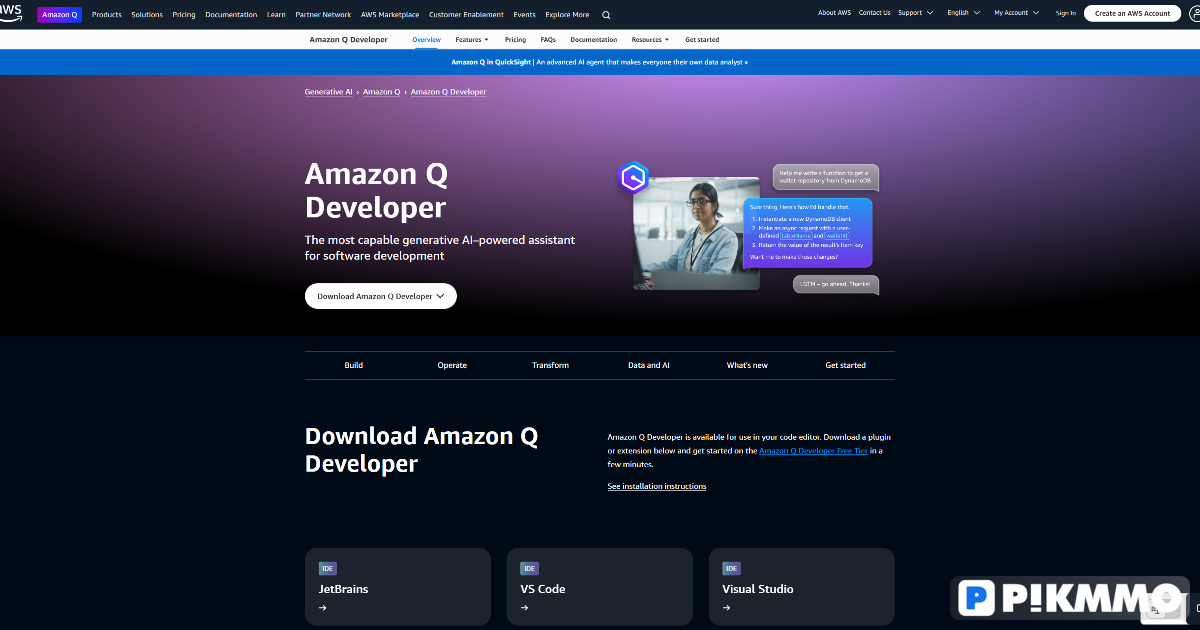Open Documentation tab in subnav
The width and height of the screenshot is (1200, 630).
pos(594,40)
